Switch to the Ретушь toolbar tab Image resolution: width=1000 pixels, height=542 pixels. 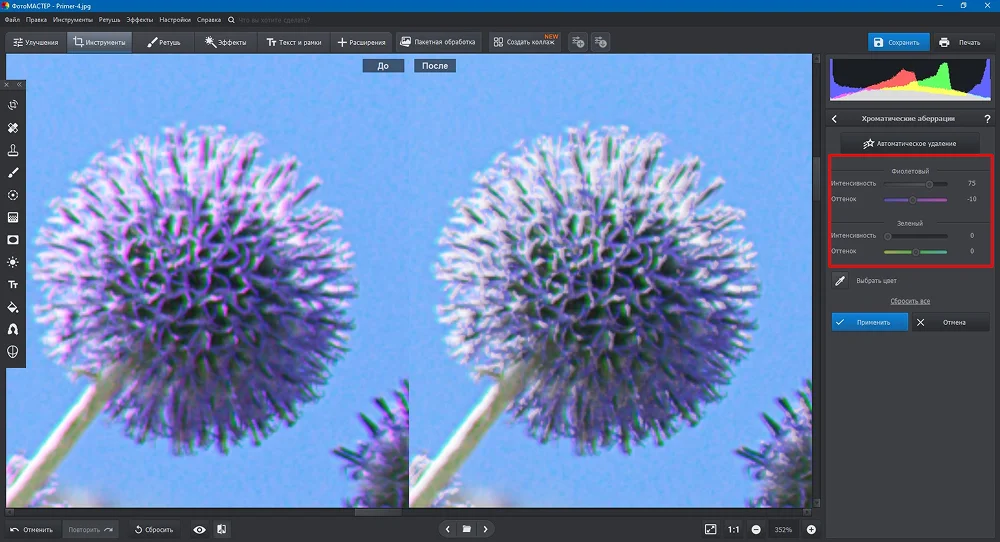coord(164,42)
